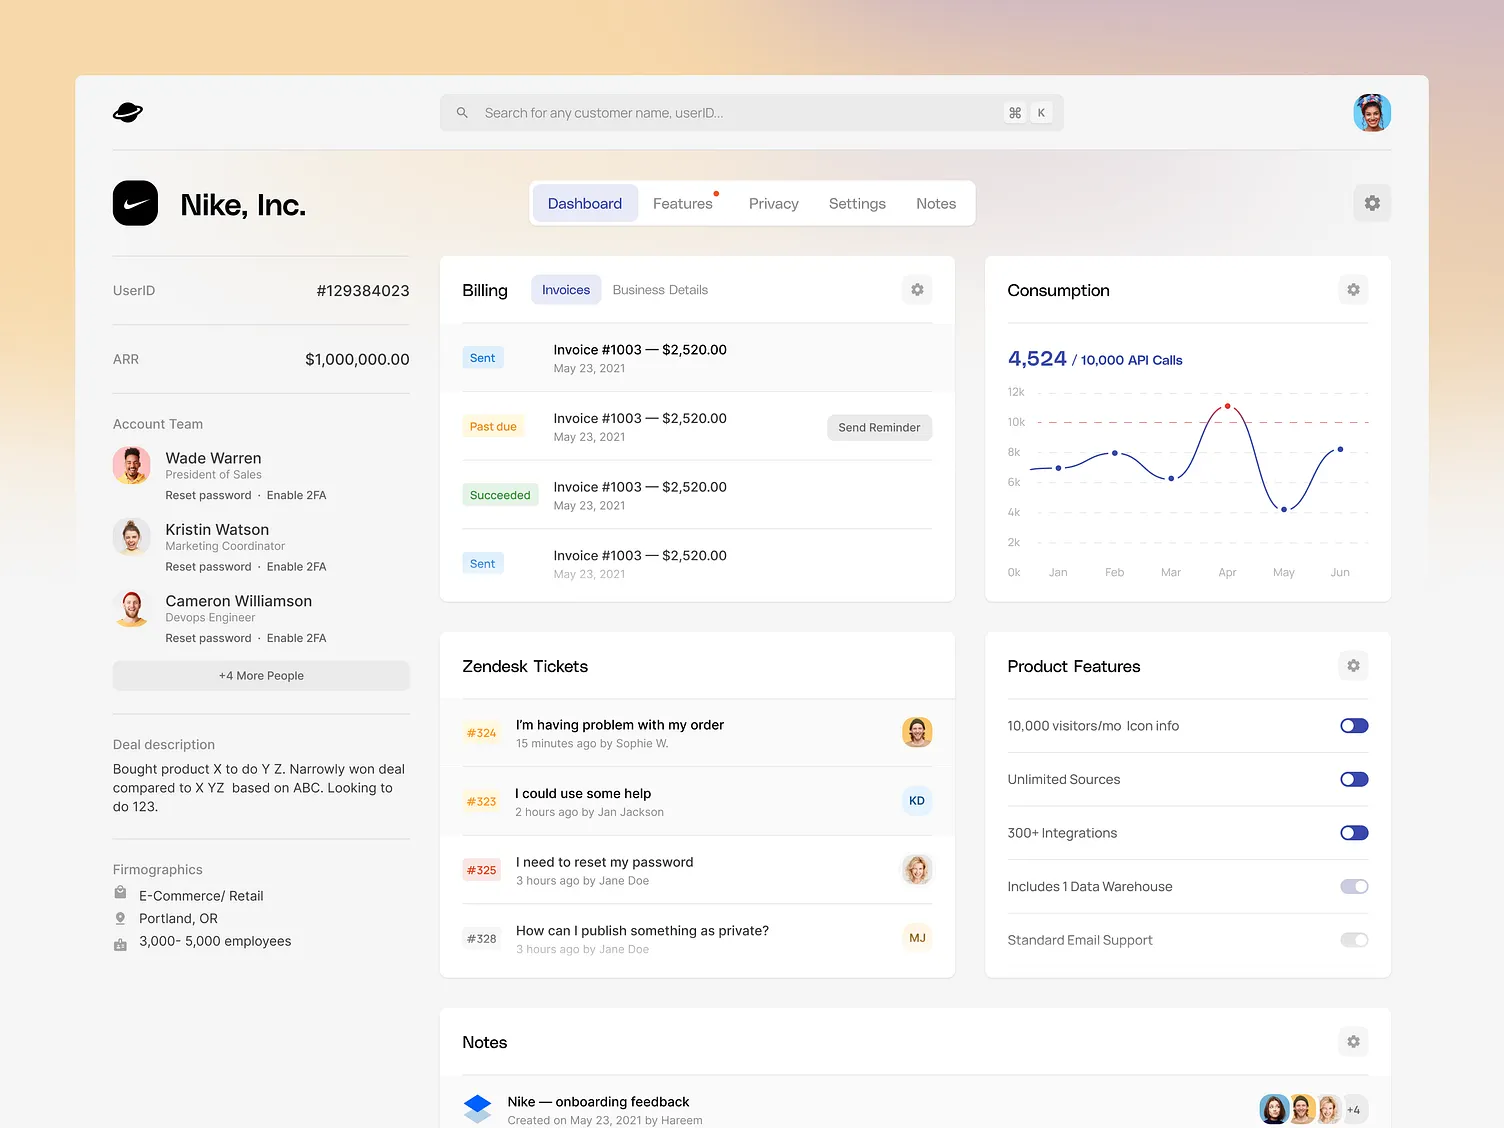Toggle the 300+ Integrations feature
The image size is (1504, 1128).
tap(1354, 833)
